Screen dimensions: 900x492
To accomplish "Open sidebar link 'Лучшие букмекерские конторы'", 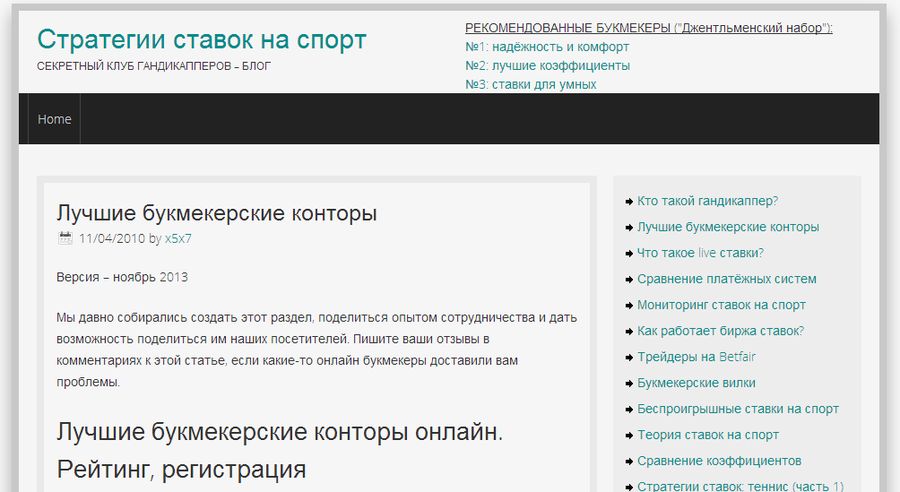I will point(728,227).
